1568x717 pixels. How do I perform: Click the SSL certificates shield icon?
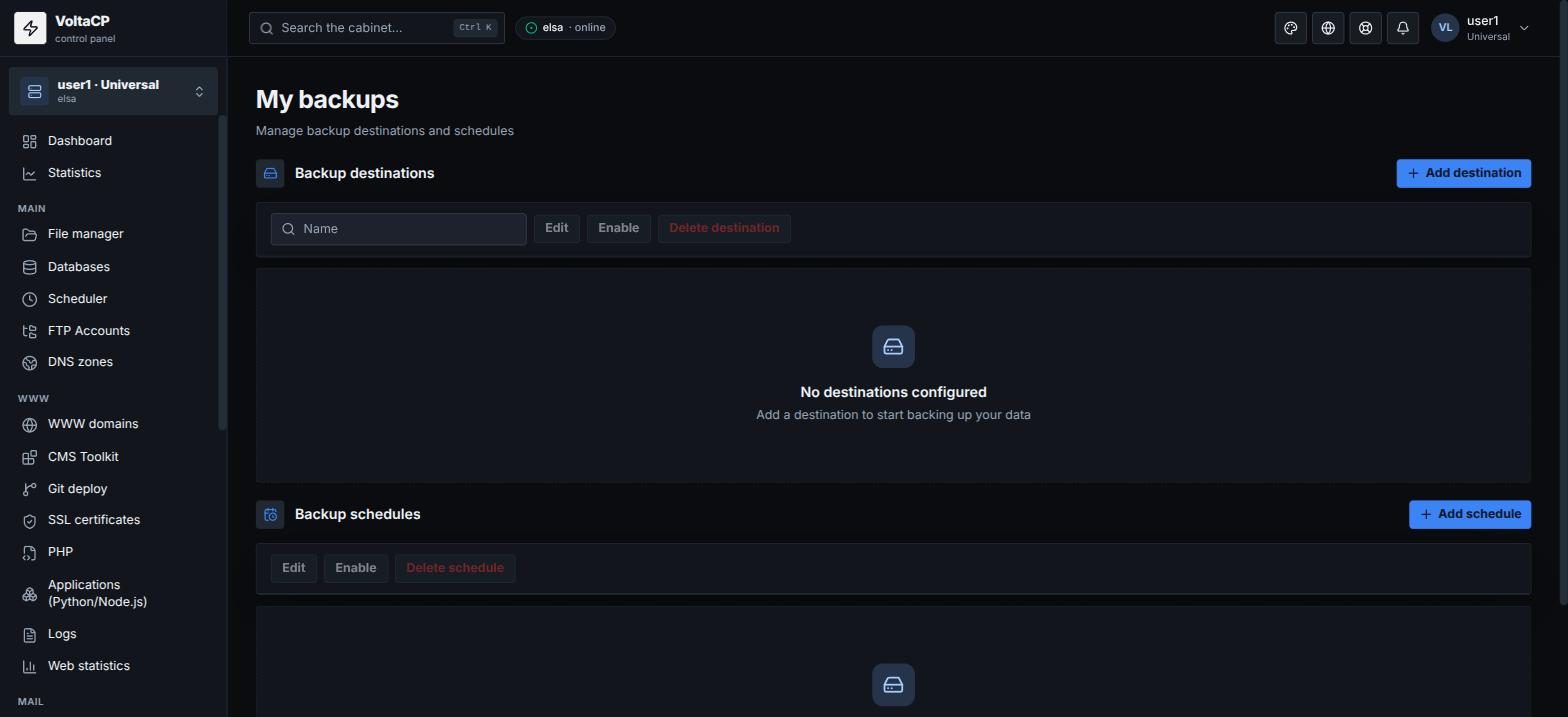coord(30,520)
